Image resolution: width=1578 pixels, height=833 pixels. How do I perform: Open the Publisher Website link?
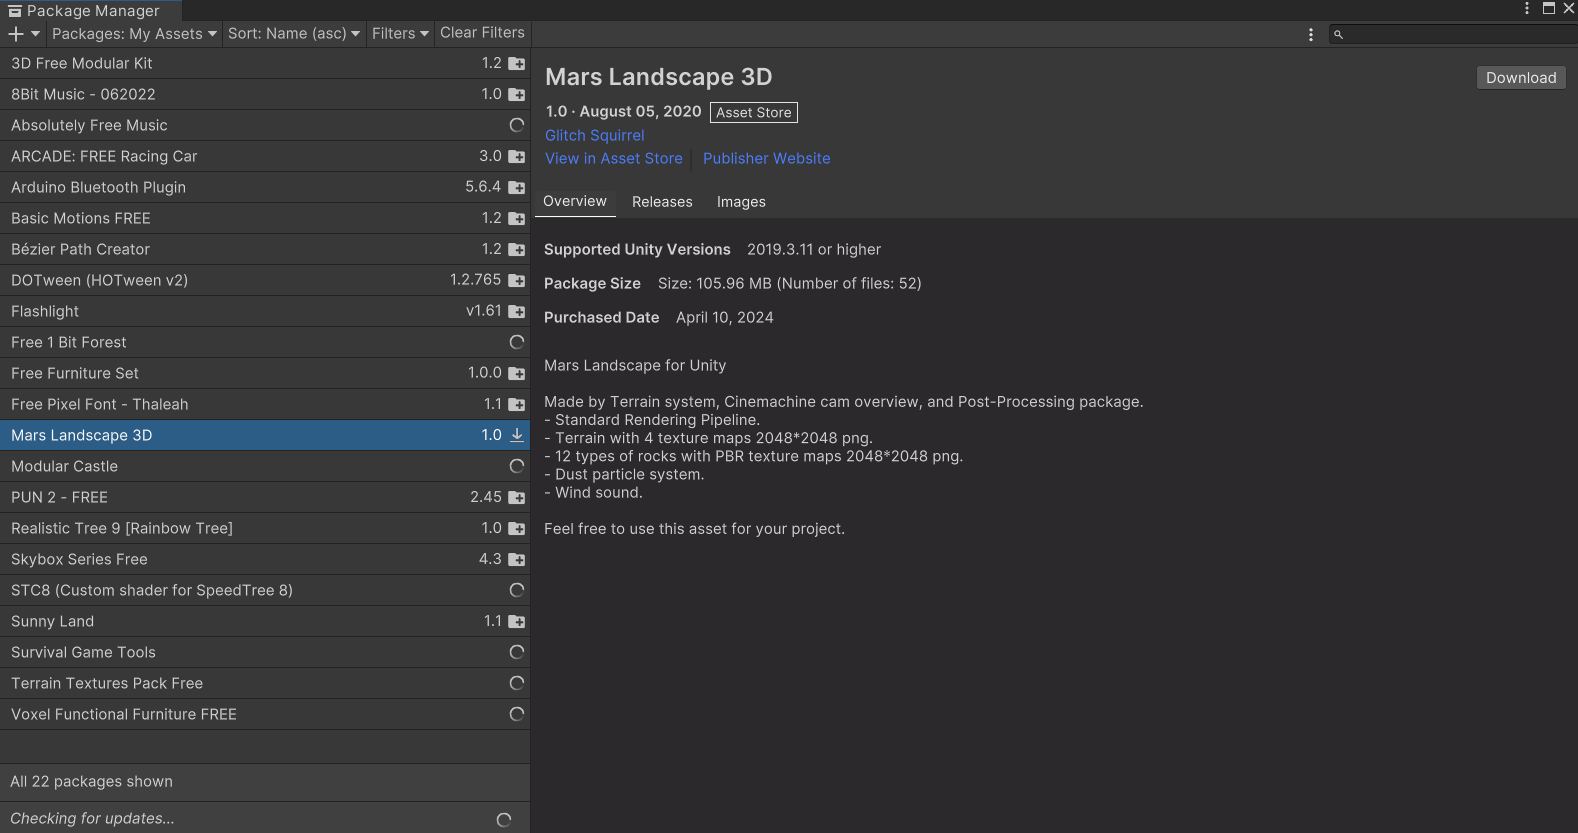[767, 158]
